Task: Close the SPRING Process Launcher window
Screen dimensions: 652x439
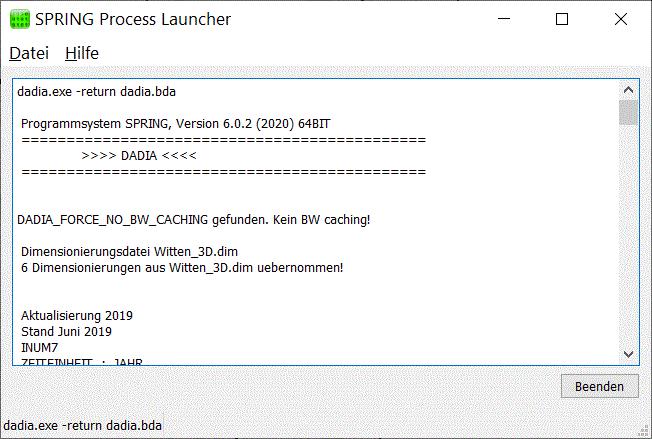Action: [x=620, y=19]
